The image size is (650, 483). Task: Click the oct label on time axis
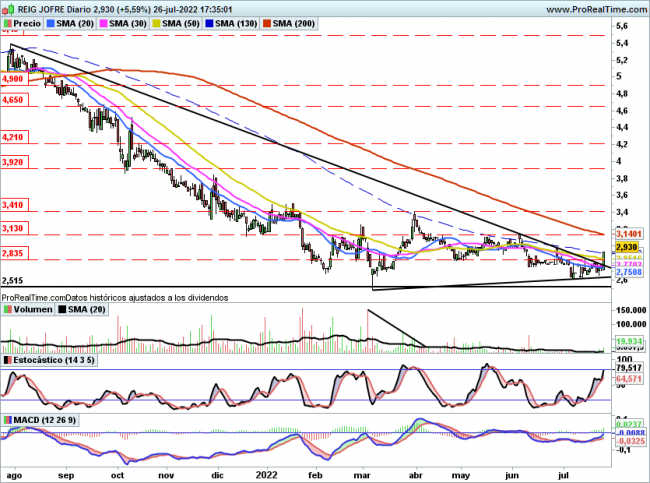coord(118,475)
